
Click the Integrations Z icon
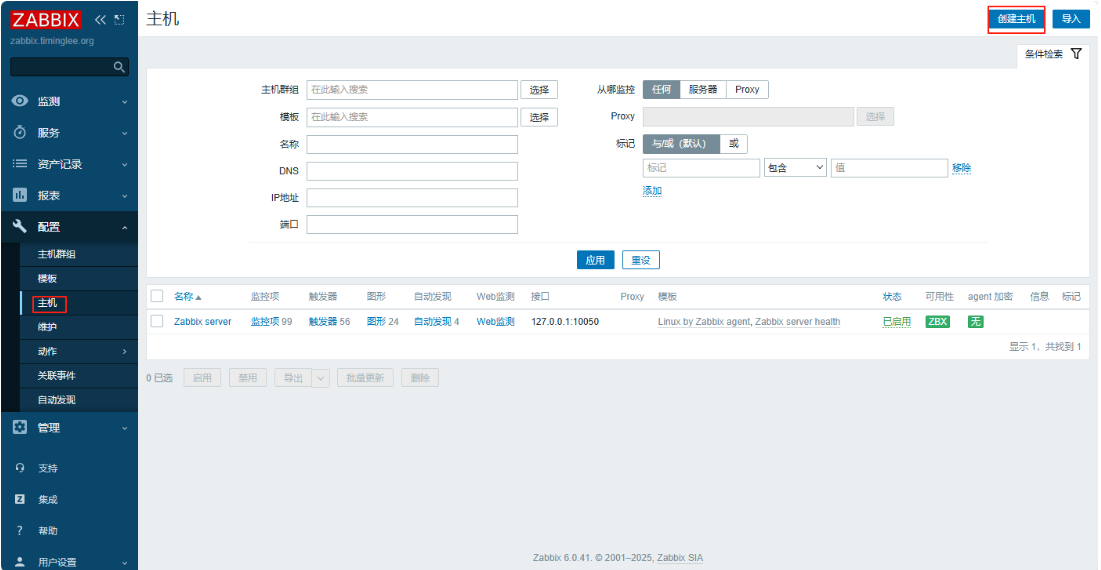pyautogui.click(x=20, y=500)
